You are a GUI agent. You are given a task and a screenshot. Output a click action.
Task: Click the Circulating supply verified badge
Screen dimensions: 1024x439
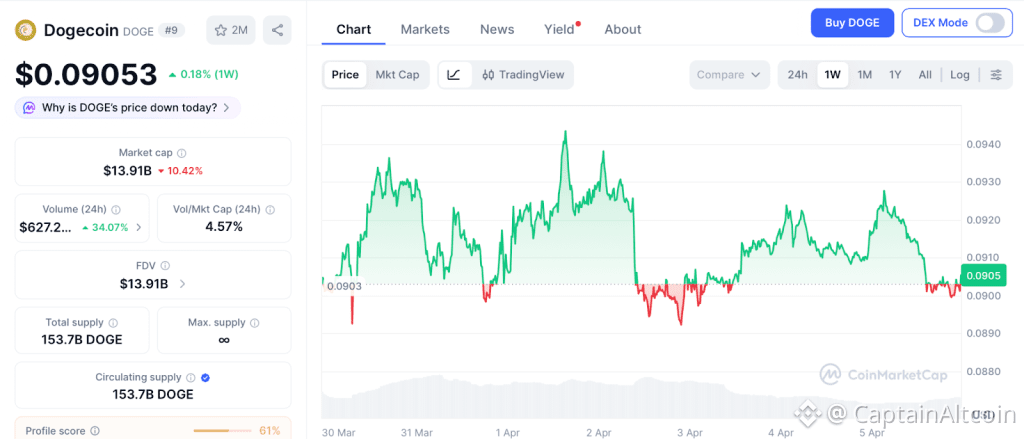[x=205, y=377]
